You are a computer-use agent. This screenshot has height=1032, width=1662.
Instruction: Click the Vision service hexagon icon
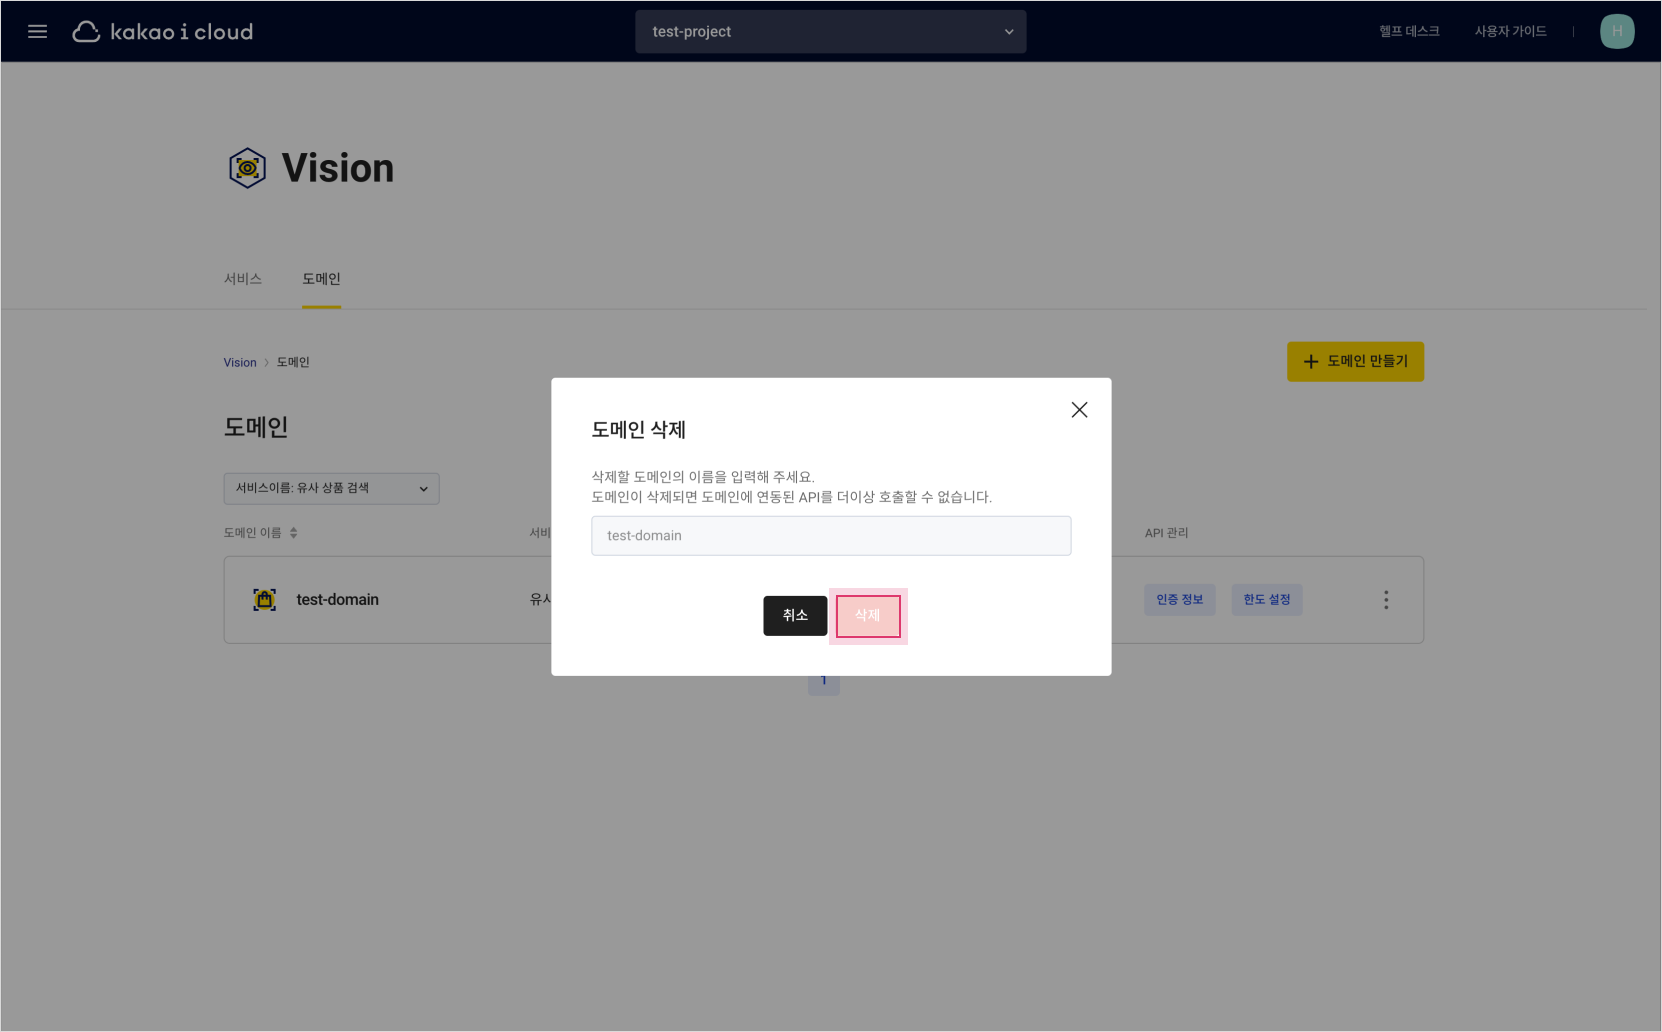click(247, 168)
